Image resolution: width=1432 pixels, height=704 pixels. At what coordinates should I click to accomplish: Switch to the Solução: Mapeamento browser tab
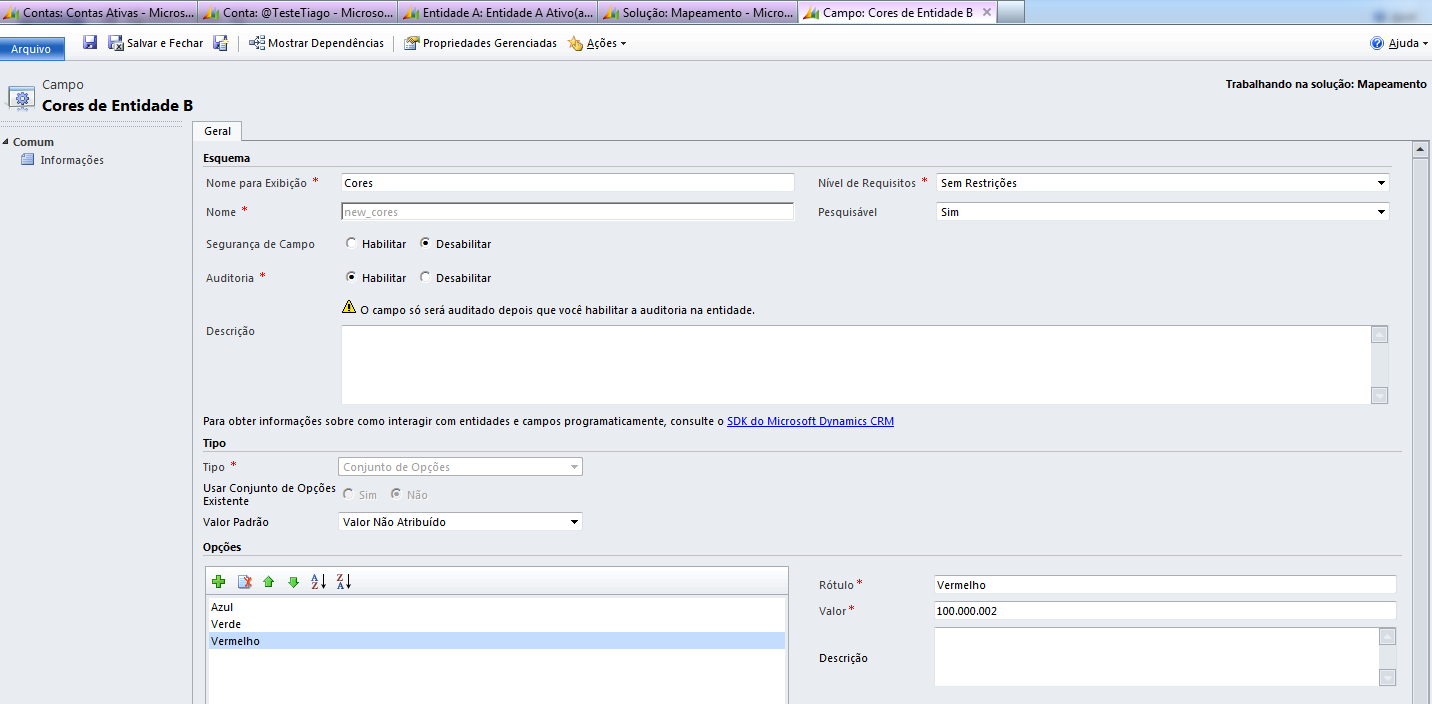click(697, 13)
